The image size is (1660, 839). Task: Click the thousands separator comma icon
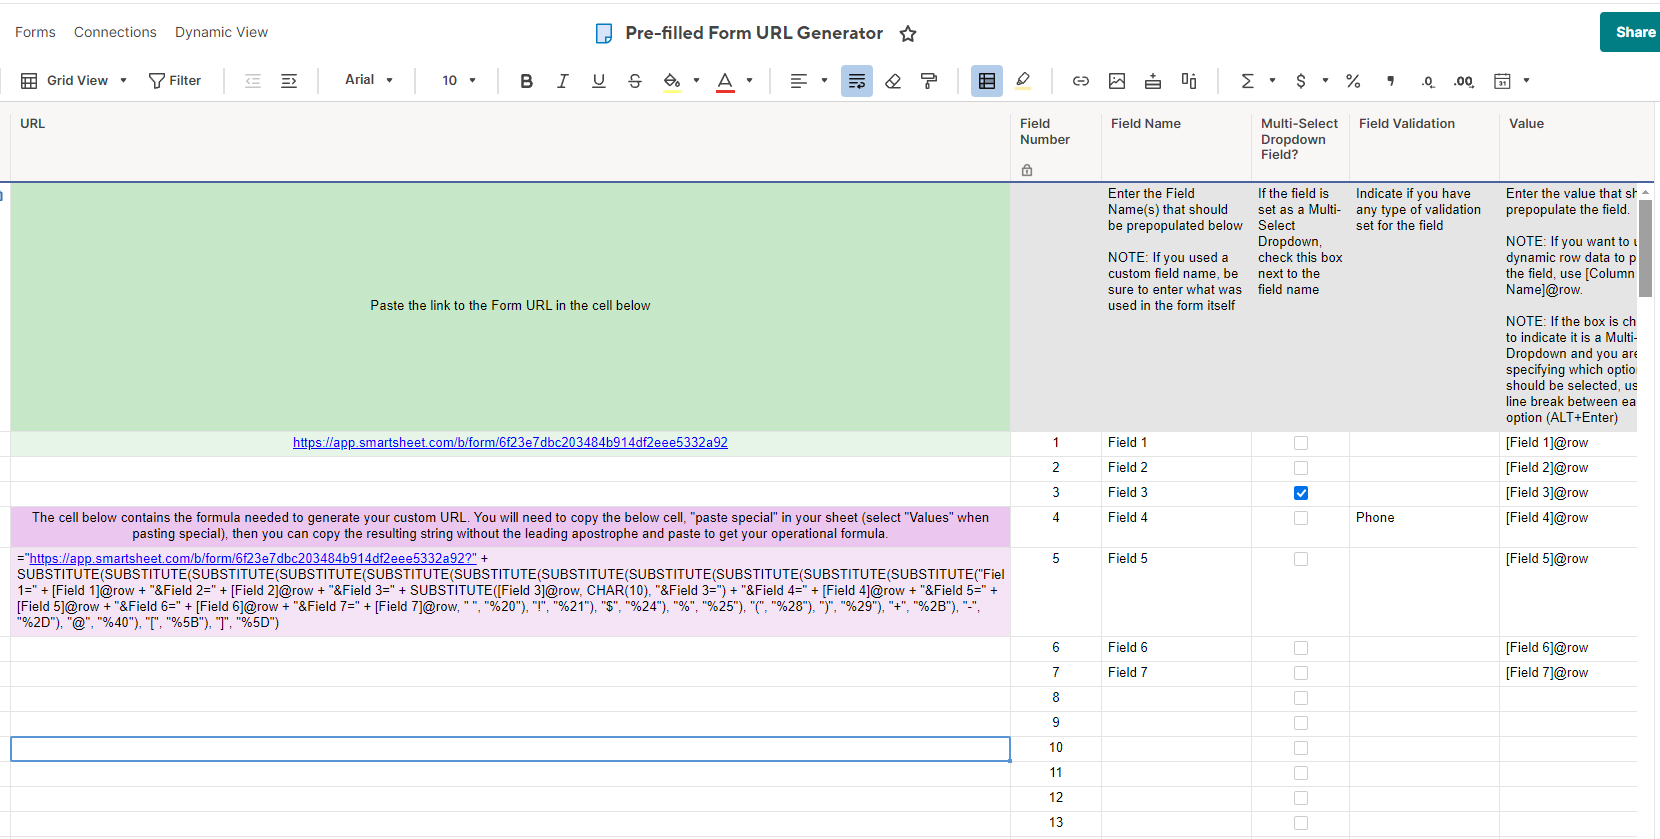click(x=1390, y=81)
